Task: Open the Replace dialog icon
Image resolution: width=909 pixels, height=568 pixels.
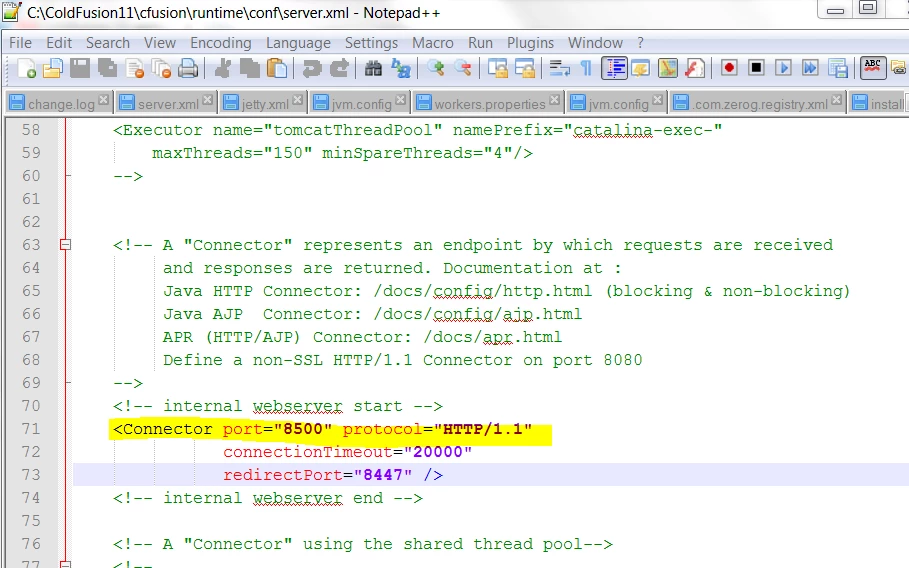Action: (x=401, y=68)
